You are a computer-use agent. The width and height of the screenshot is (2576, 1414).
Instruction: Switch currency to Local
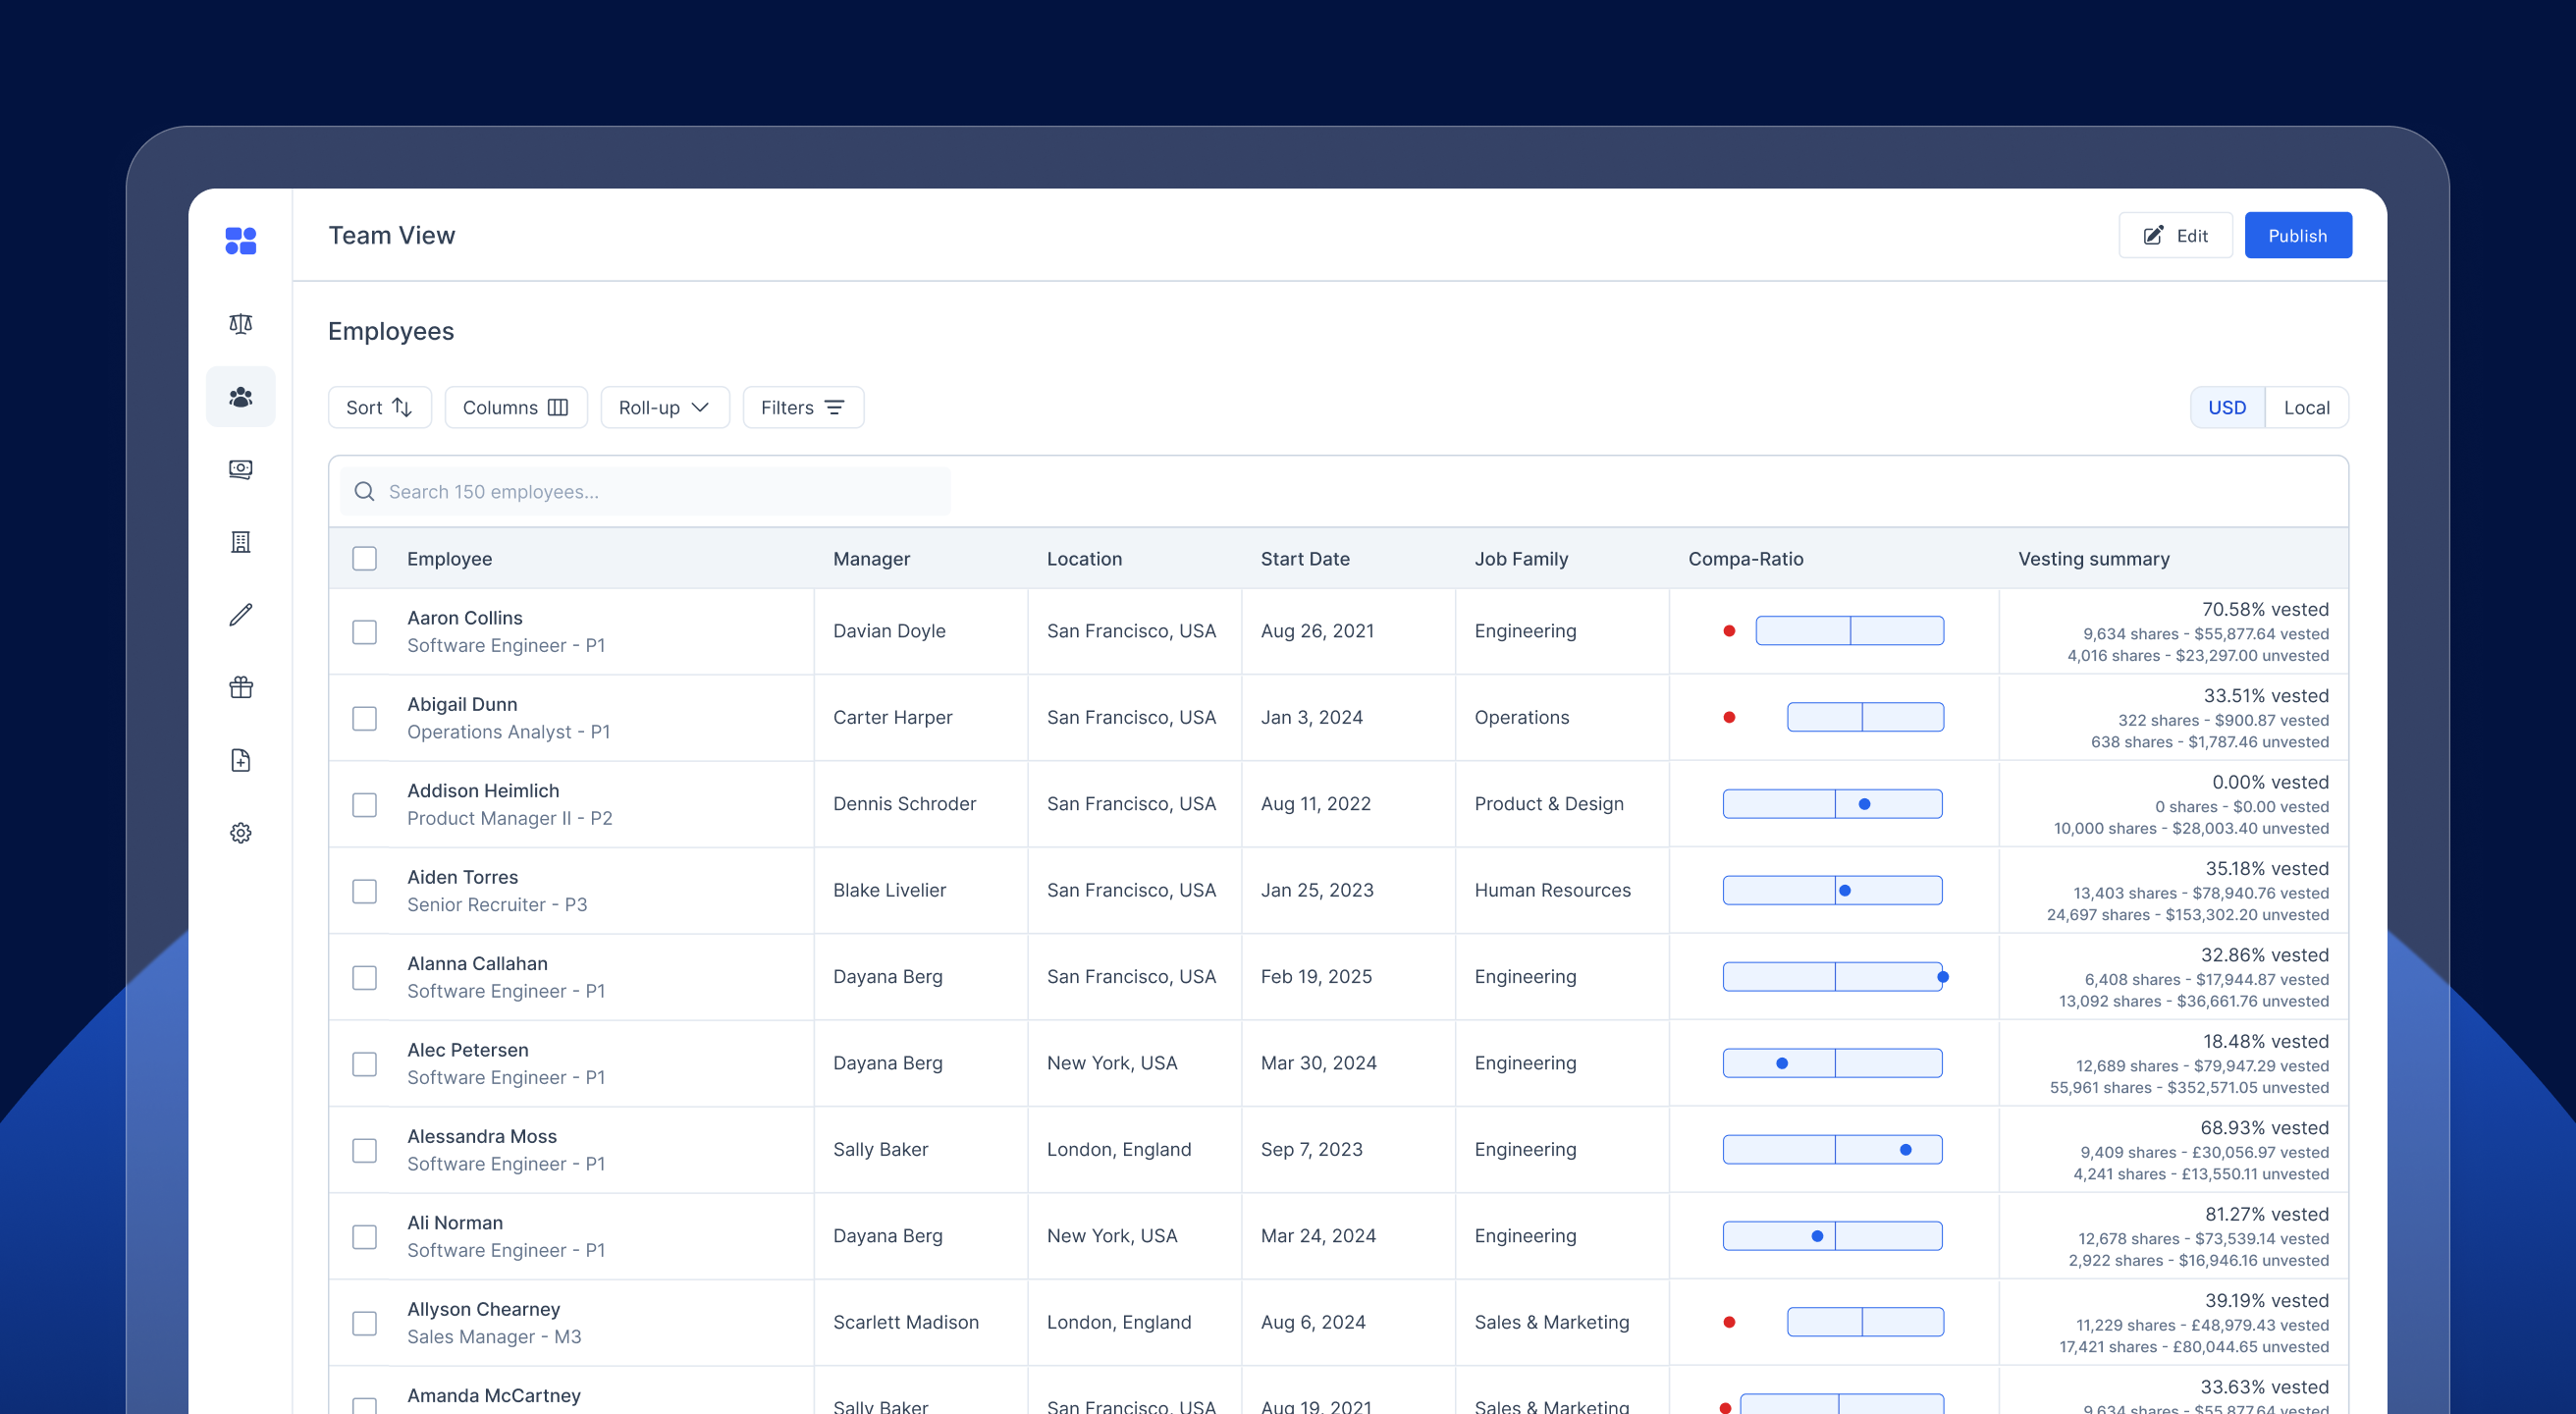pyautogui.click(x=2305, y=407)
